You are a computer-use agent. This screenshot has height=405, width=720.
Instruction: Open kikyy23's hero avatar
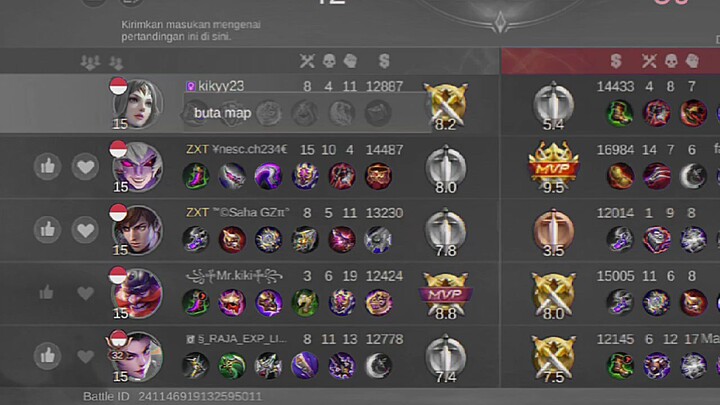(138, 104)
